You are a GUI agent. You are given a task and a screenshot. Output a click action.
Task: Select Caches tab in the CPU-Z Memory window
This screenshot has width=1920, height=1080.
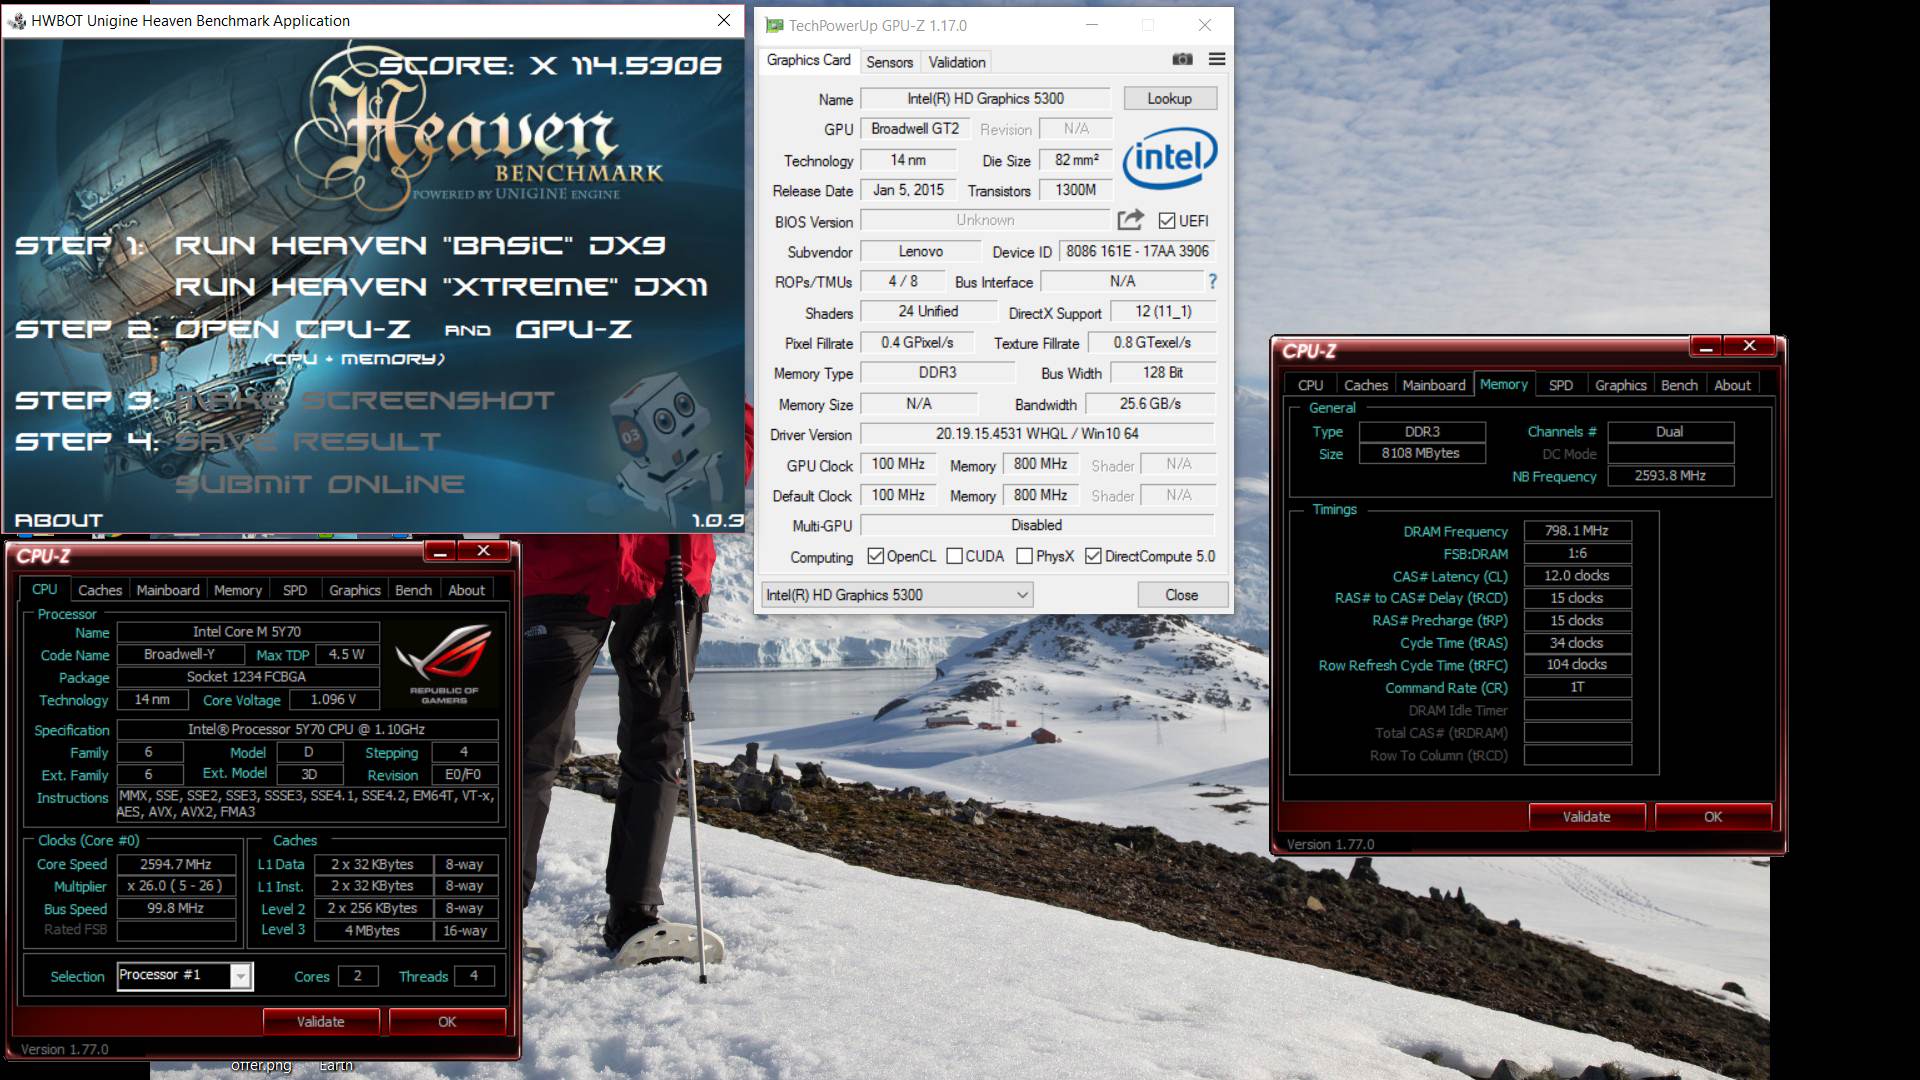pos(1366,385)
